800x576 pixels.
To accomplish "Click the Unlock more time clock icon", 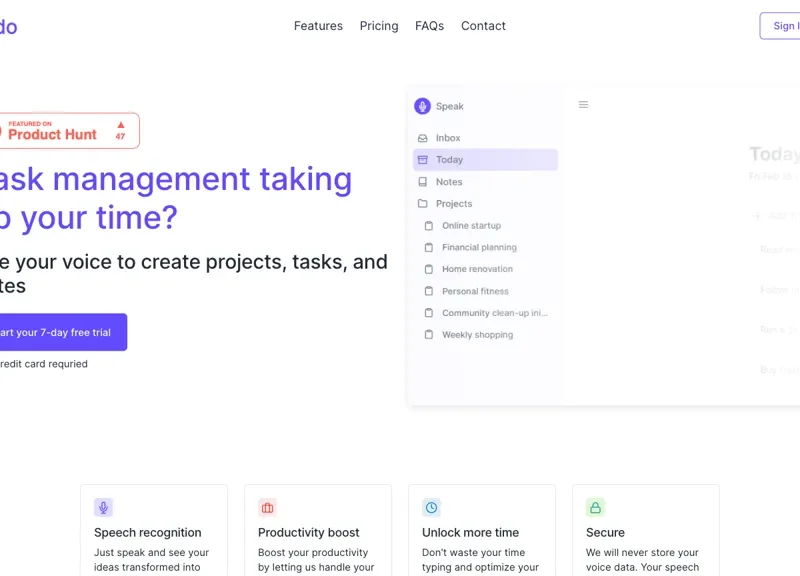I will (x=431, y=507).
